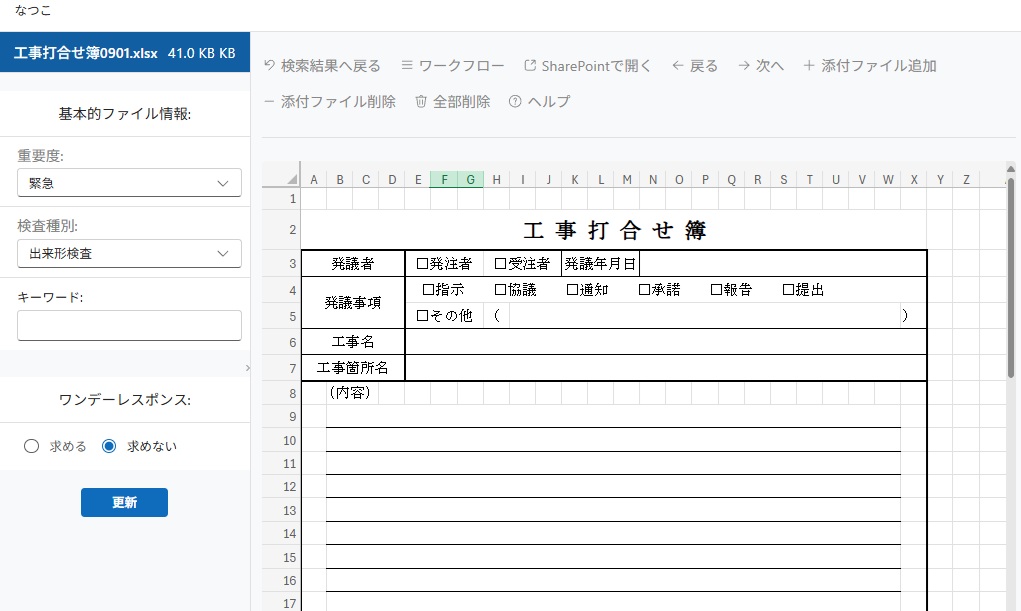This screenshot has width=1021, height=611.
Task: Go back using the 戻る arrow
Action: (x=678, y=66)
